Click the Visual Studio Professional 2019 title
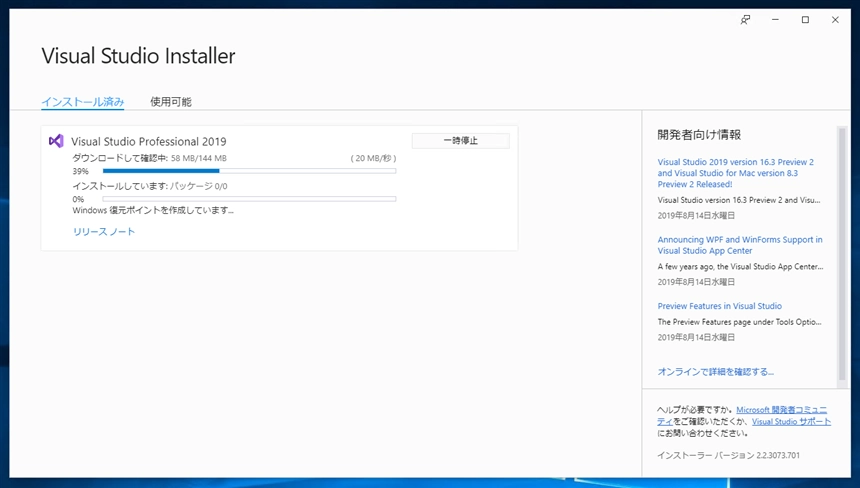This screenshot has height=488, width=860. pos(149,141)
